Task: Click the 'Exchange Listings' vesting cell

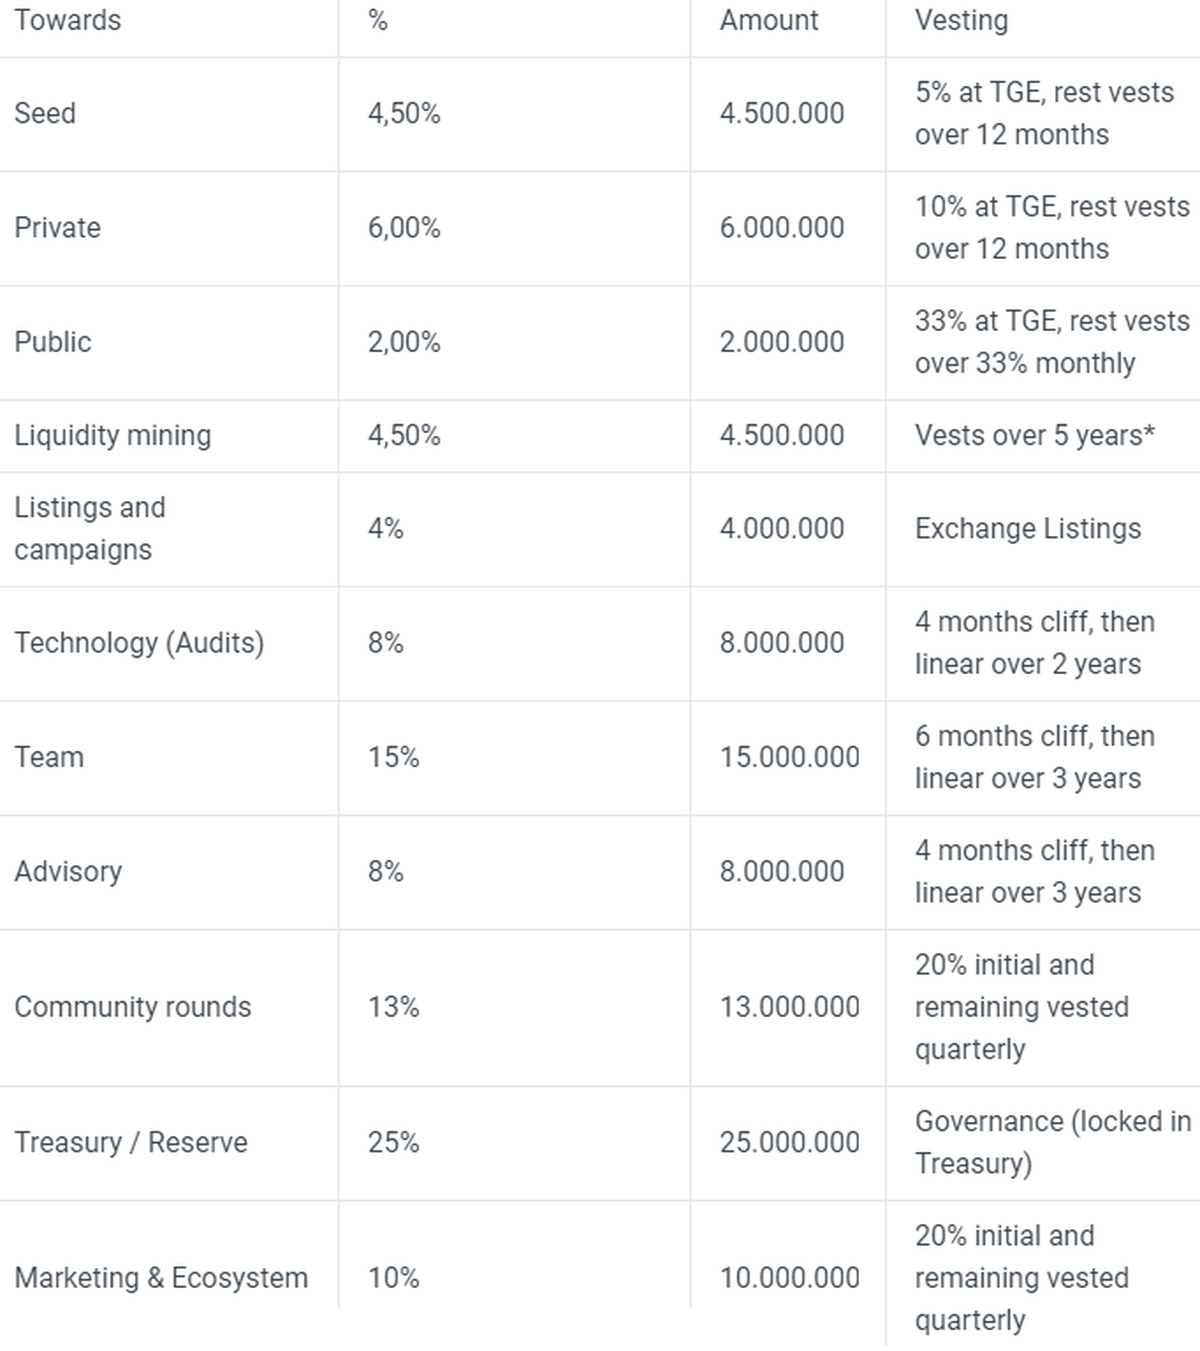Action: click(1028, 528)
